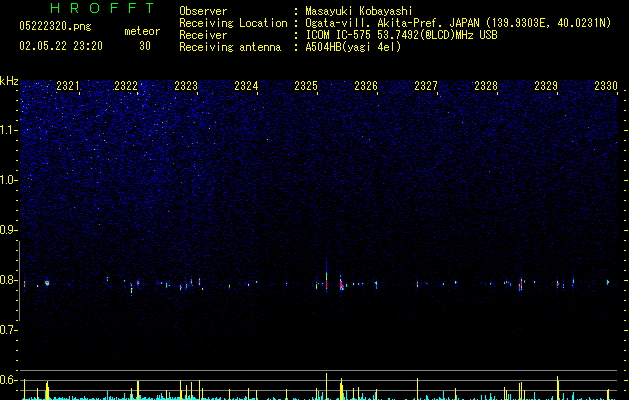Image resolution: width=629 pixels, height=400 pixels.
Task: Click the date stamp 02.05.22 23:20
Action: tap(61, 46)
